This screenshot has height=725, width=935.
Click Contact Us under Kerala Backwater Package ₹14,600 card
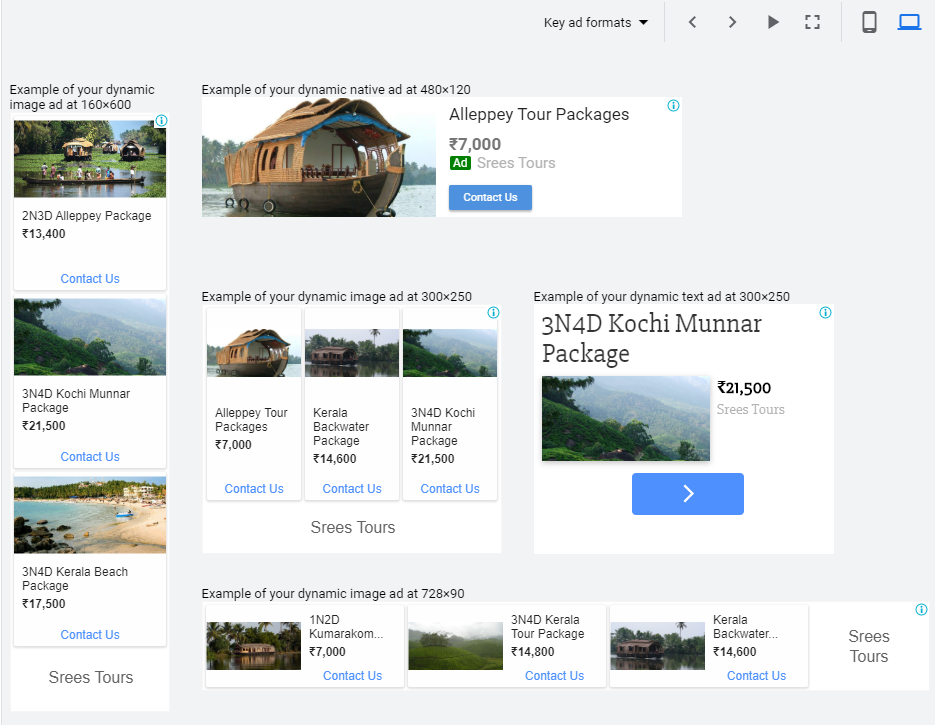352,489
